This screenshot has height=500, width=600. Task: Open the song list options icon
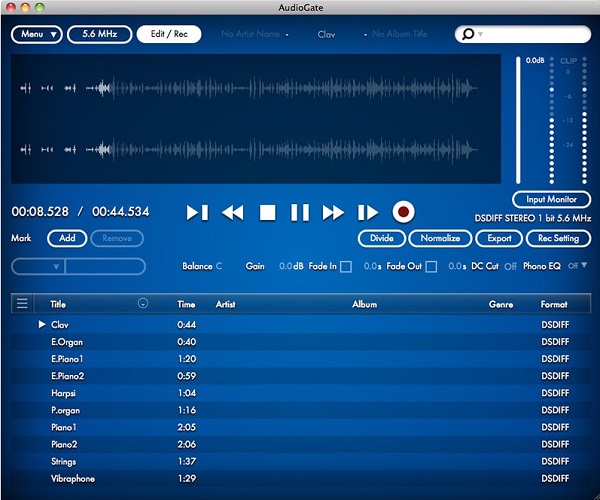[x=23, y=303]
